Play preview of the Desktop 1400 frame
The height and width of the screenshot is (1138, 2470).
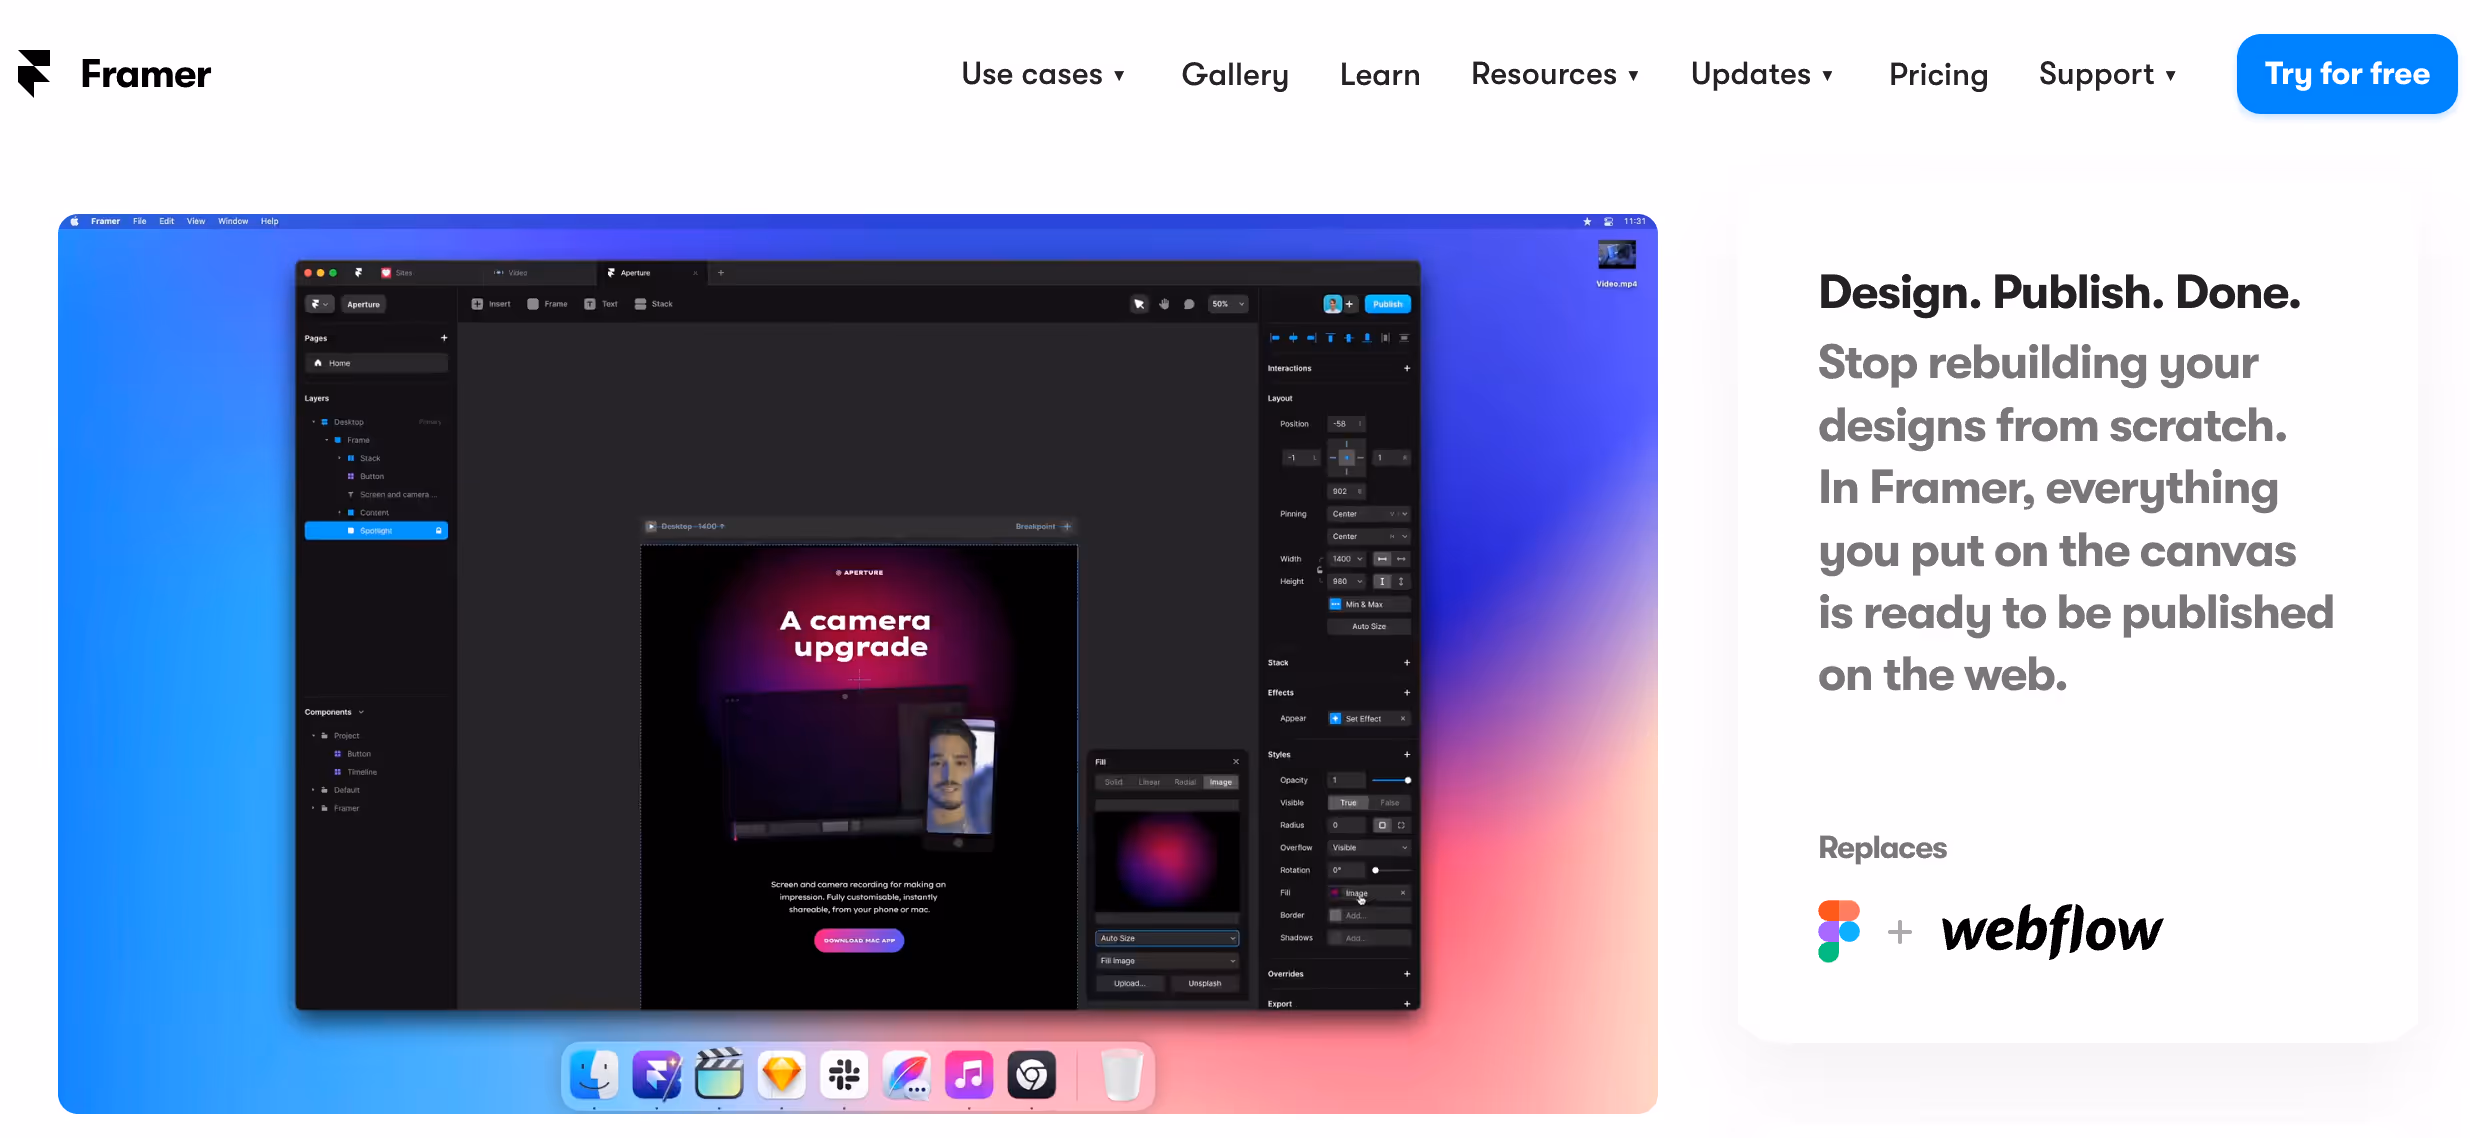pyautogui.click(x=651, y=526)
